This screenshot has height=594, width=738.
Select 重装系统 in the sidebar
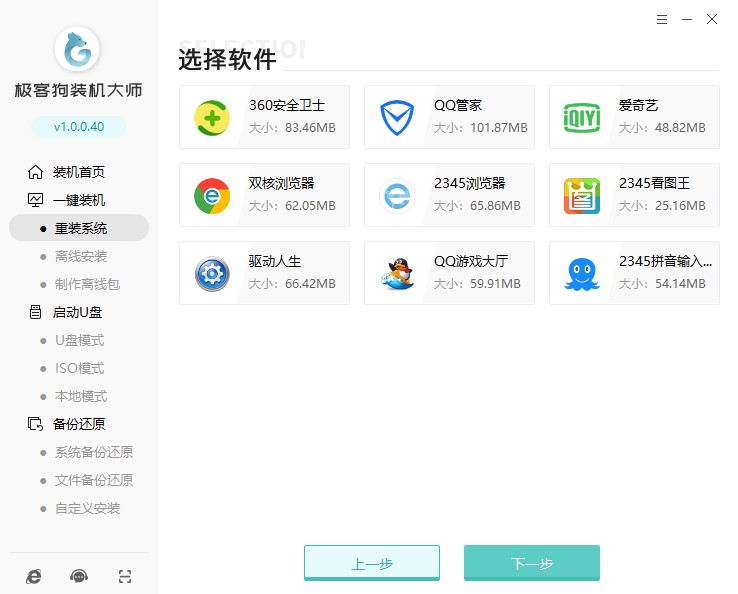click(x=79, y=228)
